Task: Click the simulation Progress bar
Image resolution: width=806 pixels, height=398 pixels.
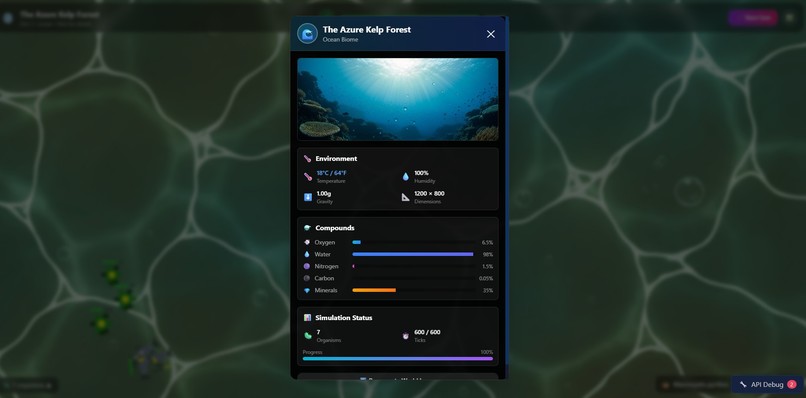Action: click(397, 358)
